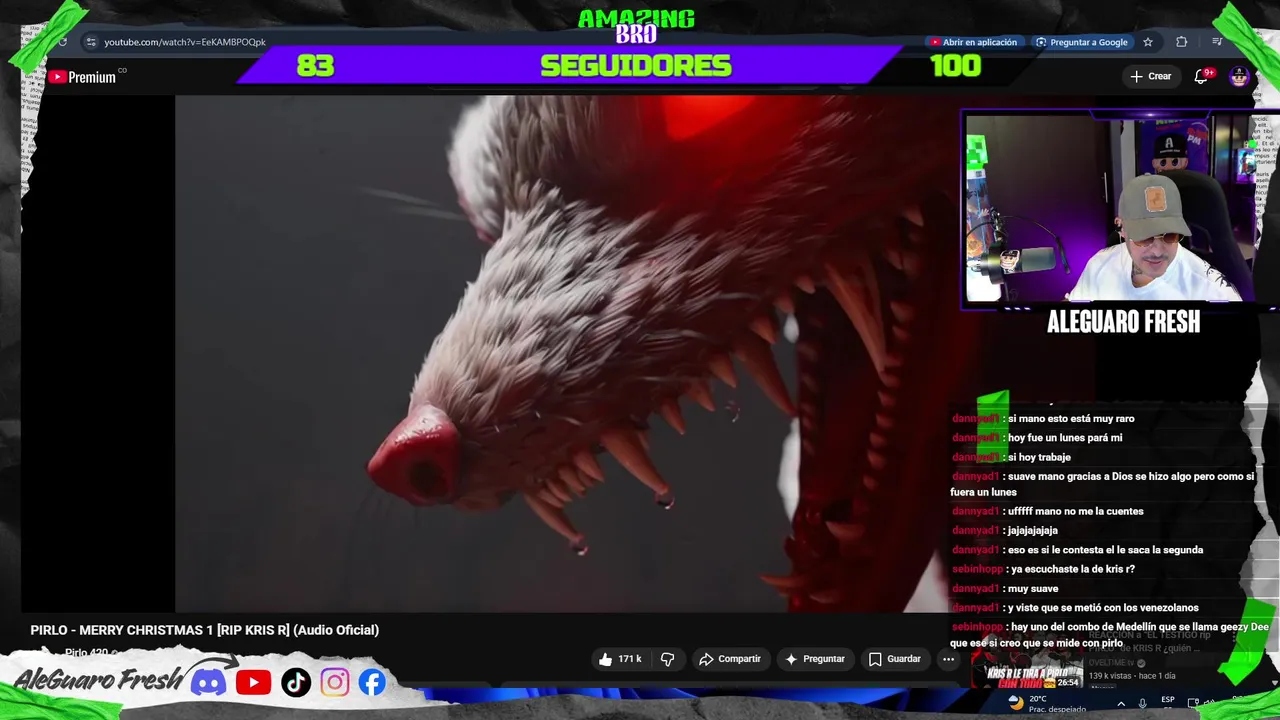Expand the system tray hidden icons chevron
1280x720 pixels.
coord(1121,703)
